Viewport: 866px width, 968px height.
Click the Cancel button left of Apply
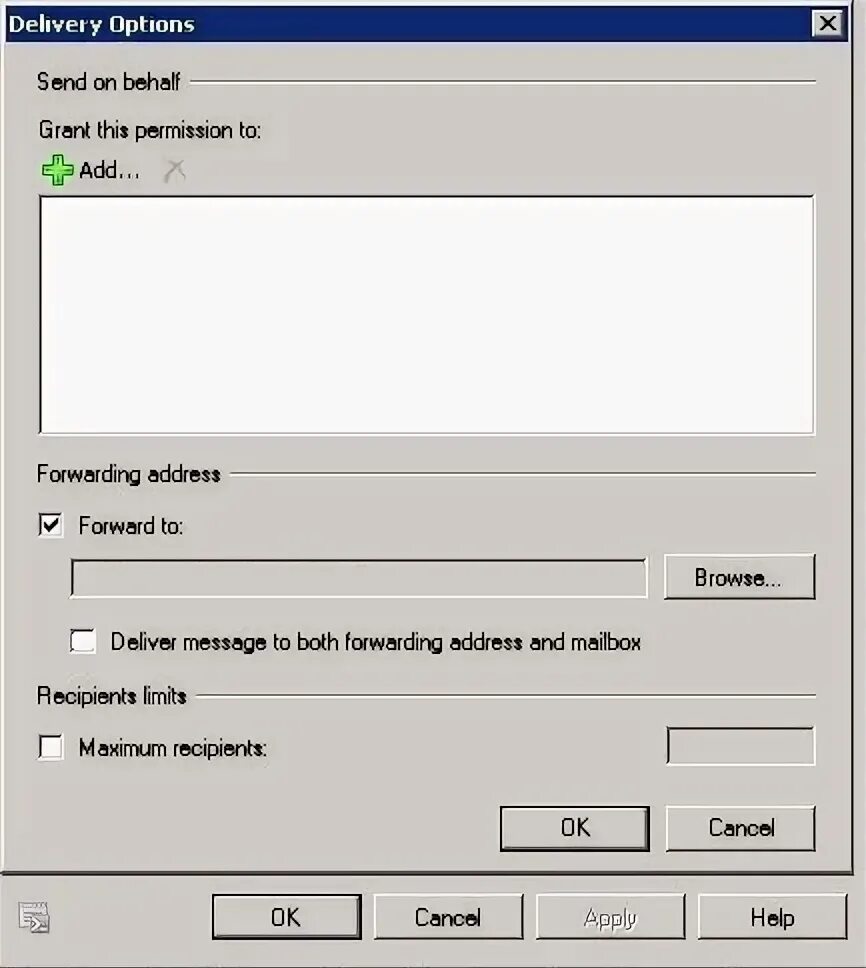click(x=448, y=917)
